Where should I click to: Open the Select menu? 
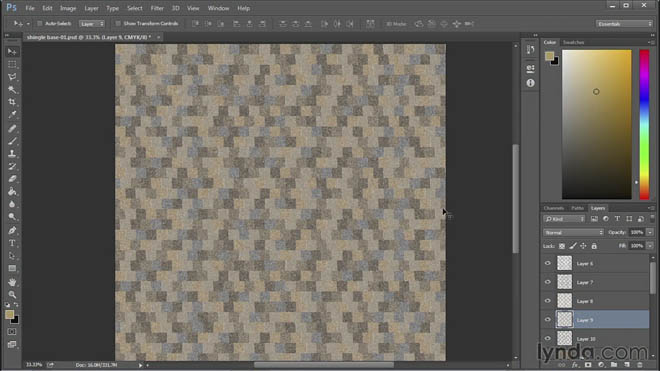coord(135,8)
